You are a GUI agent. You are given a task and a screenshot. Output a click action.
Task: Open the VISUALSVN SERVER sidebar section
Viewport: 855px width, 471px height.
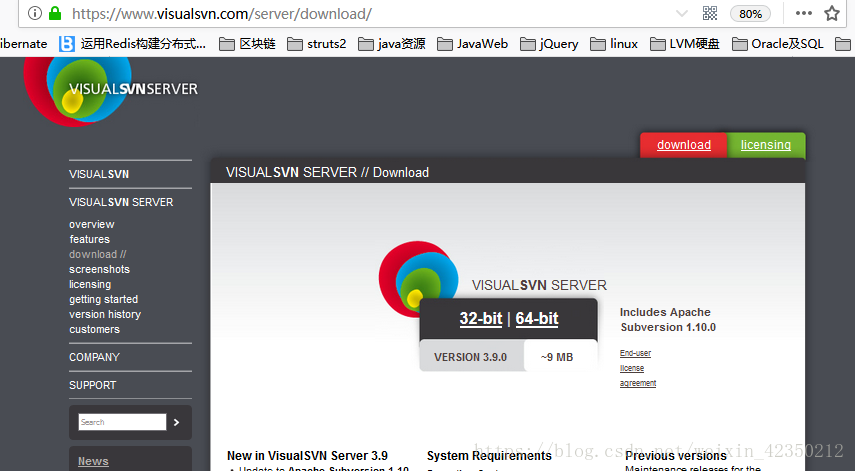coord(121,202)
